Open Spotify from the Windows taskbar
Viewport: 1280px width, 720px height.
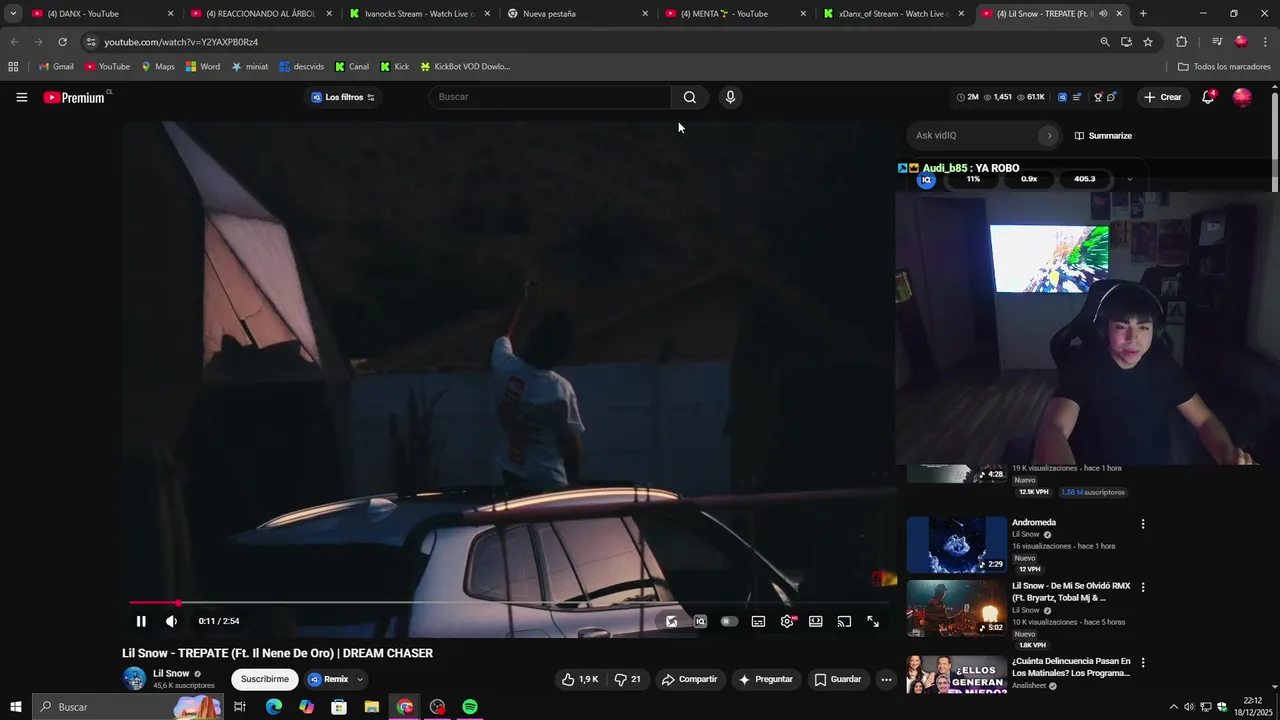470,707
